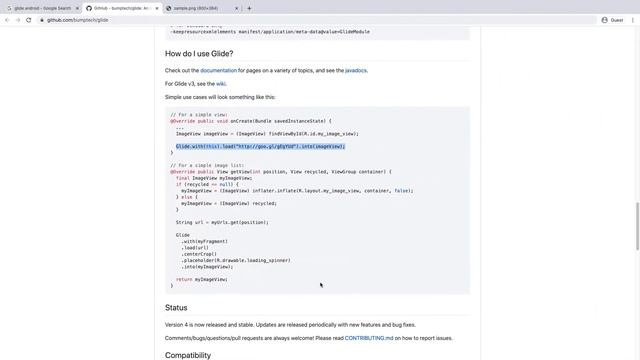Open the wiki link for Glide v3
Image resolution: width=640 pixels, height=360 pixels.
tap(220, 84)
